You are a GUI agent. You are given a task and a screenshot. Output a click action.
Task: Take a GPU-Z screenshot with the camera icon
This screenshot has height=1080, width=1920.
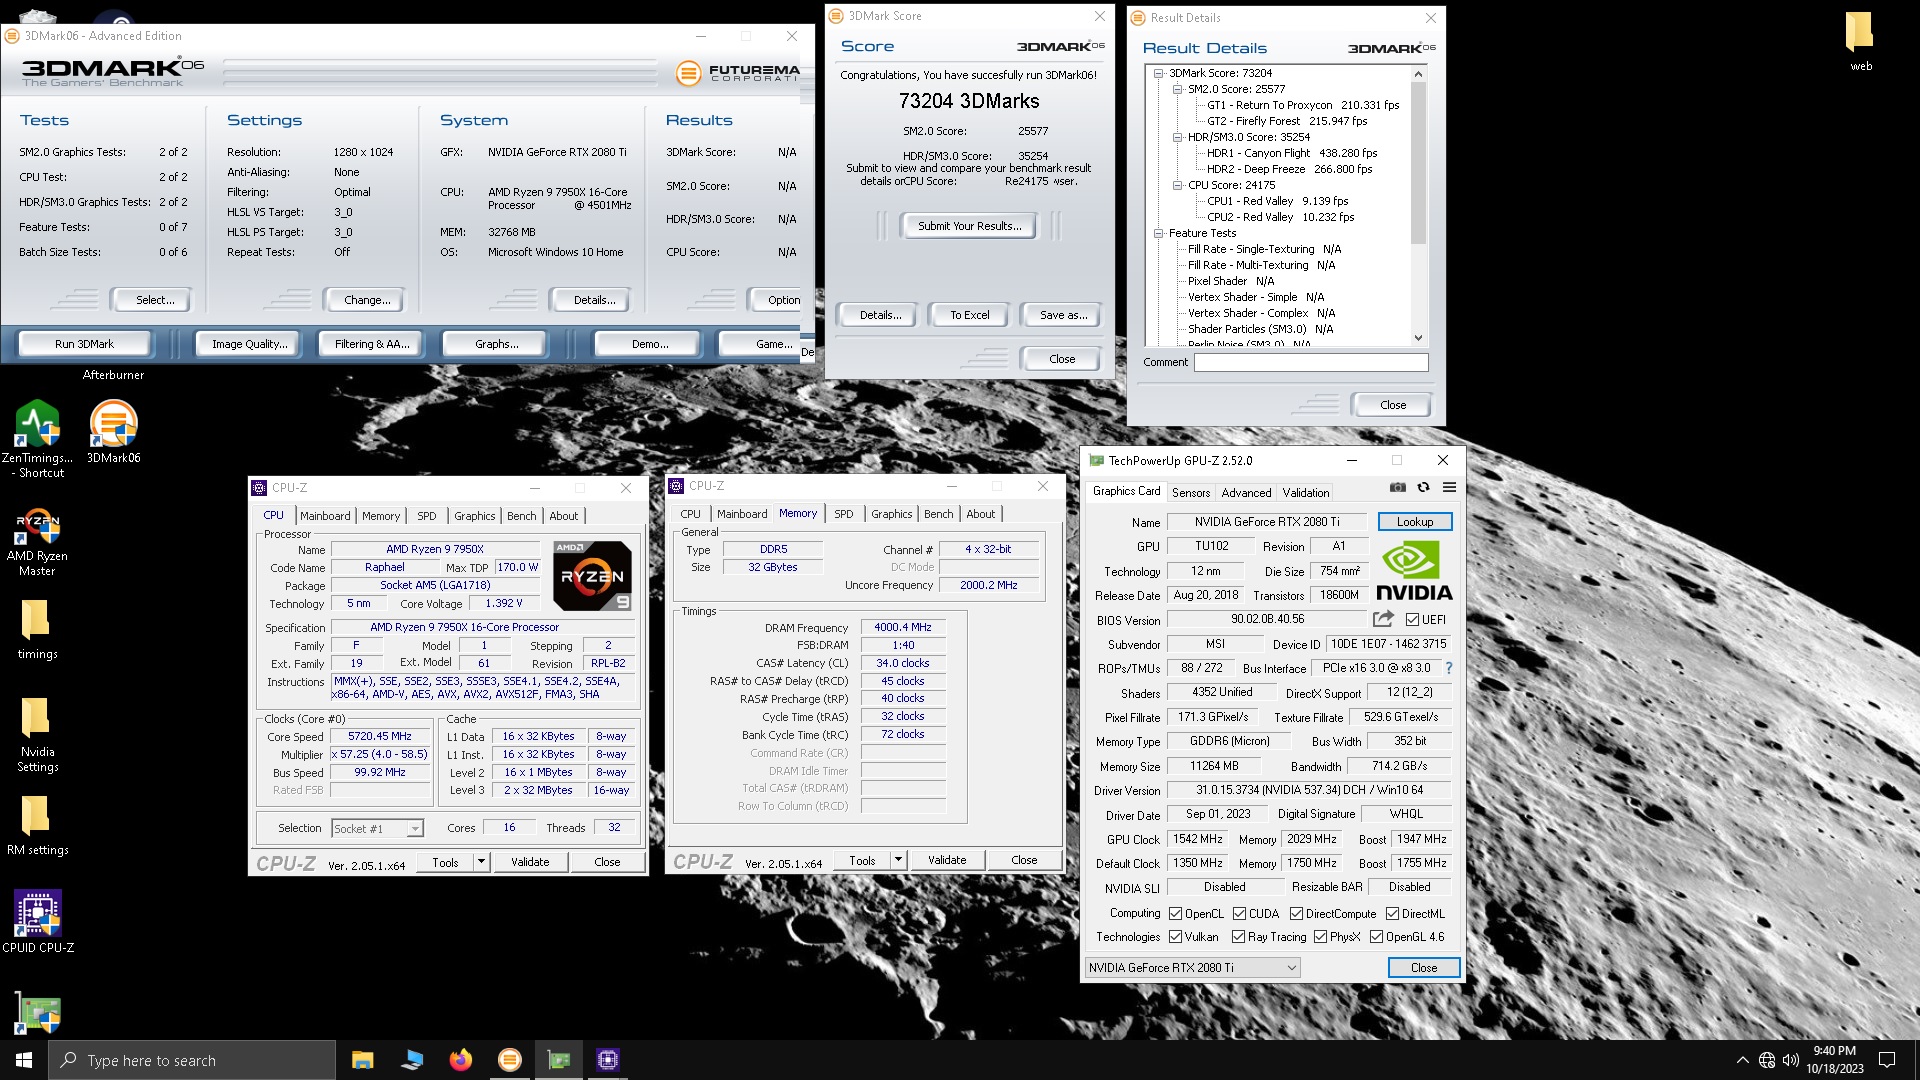[1398, 488]
